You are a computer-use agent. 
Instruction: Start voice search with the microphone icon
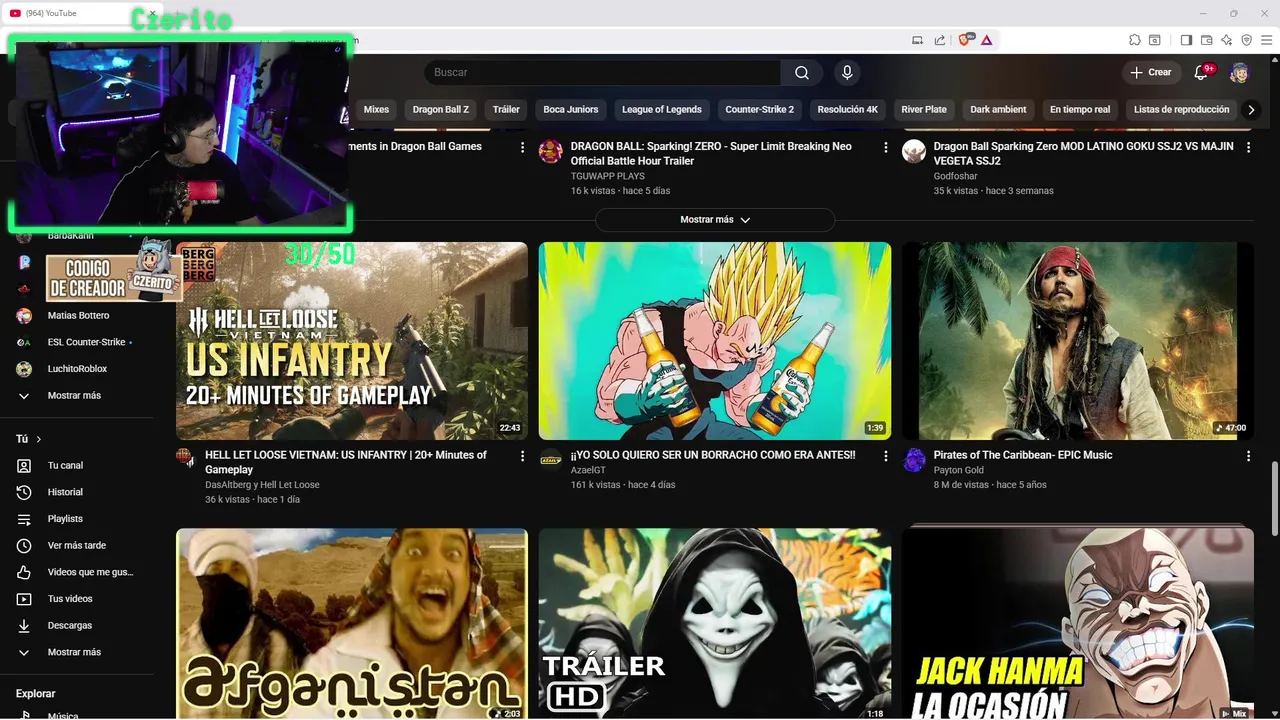[847, 72]
